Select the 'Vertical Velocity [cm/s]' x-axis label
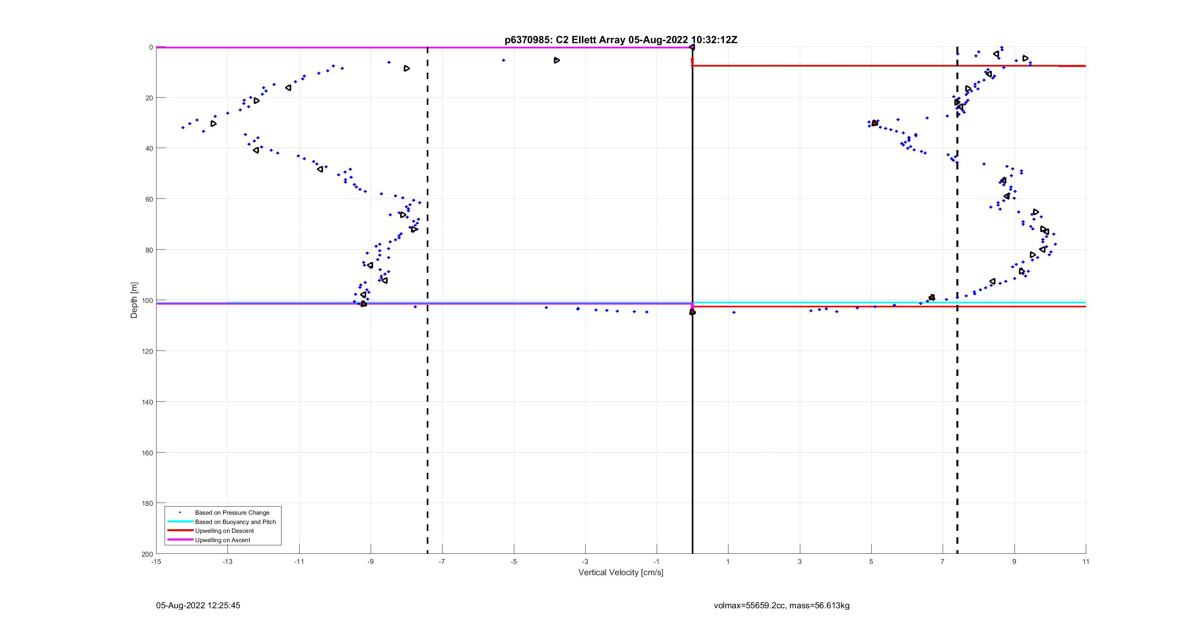 (x=621, y=573)
